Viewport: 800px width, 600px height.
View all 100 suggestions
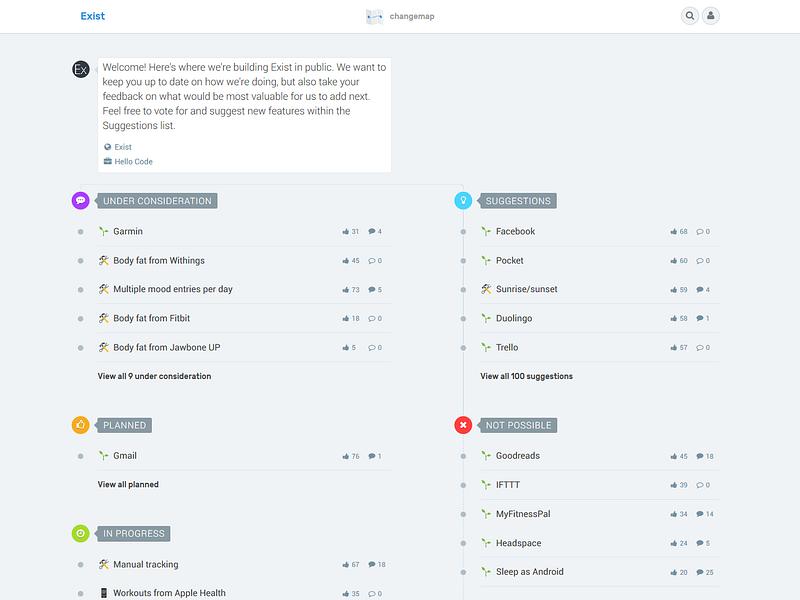pos(526,376)
